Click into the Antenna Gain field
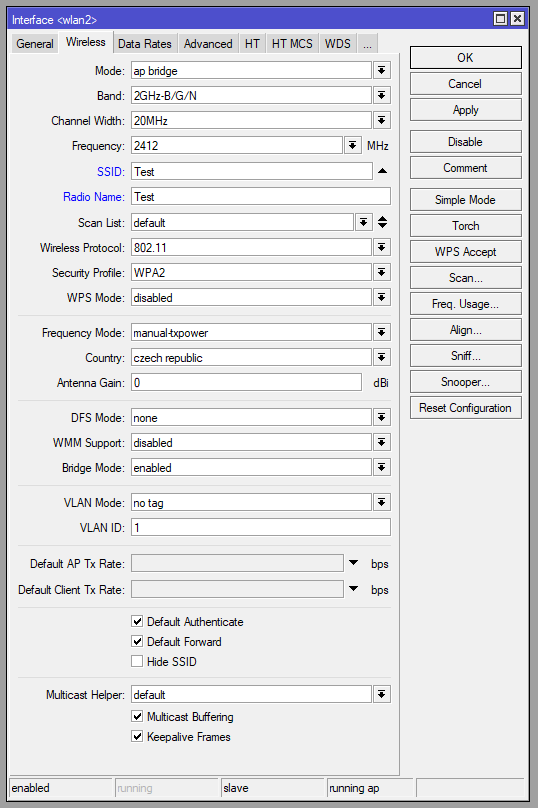Viewport: 538px width, 808px height. (x=246, y=382)
